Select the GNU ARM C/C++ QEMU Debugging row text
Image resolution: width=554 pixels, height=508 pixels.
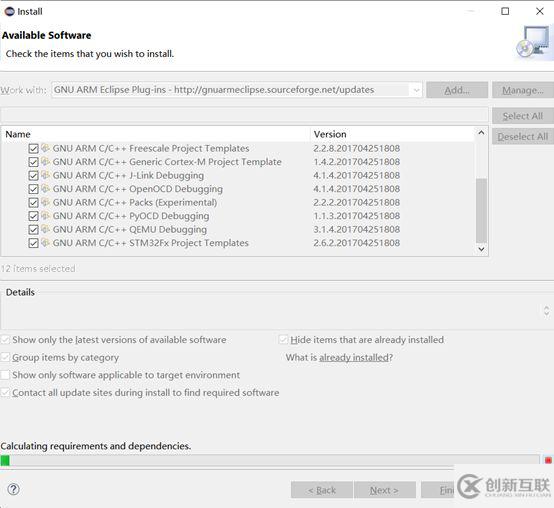tap(130, 230)
